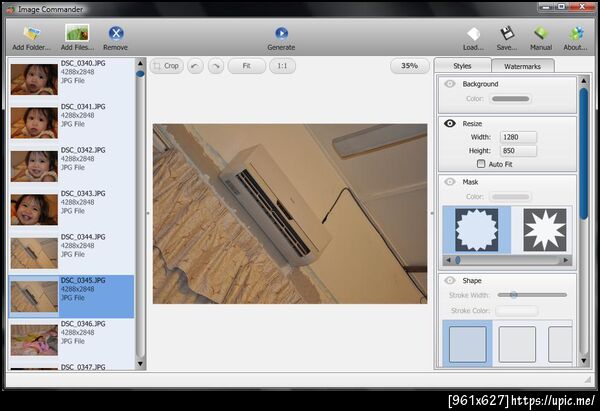Toggle the Shape effect eye icon

(450, 281)
